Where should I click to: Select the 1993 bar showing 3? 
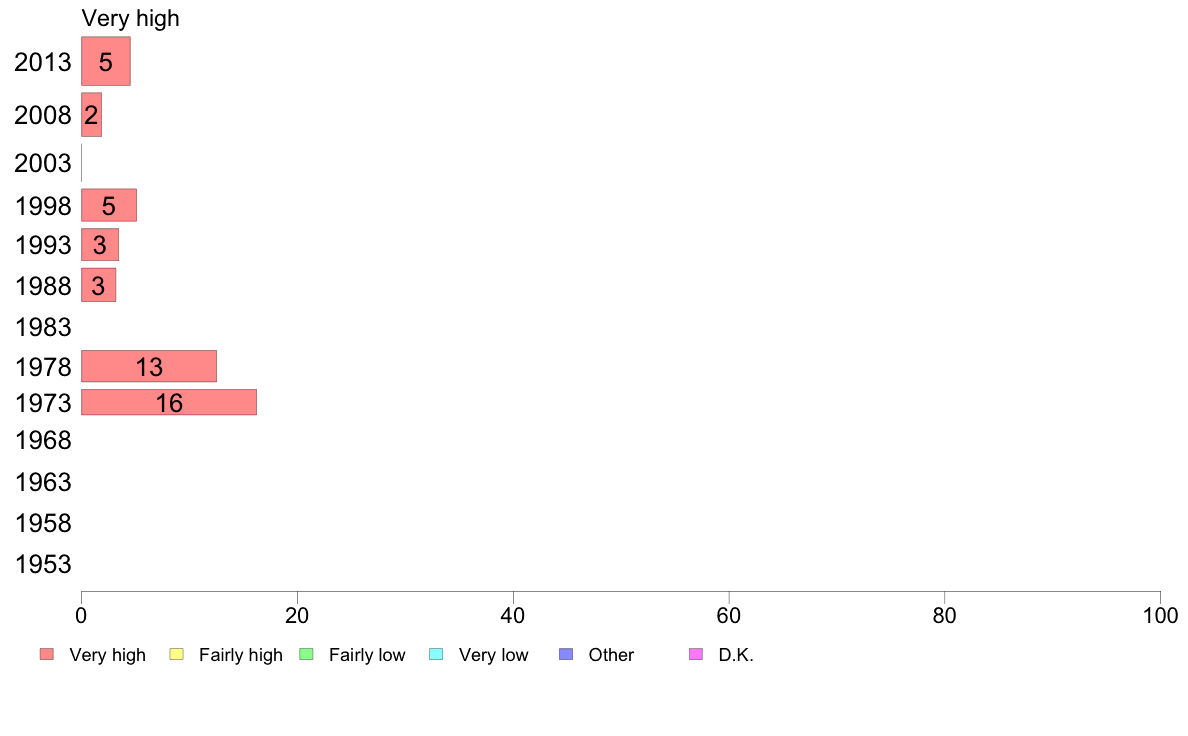pos(100,245)
